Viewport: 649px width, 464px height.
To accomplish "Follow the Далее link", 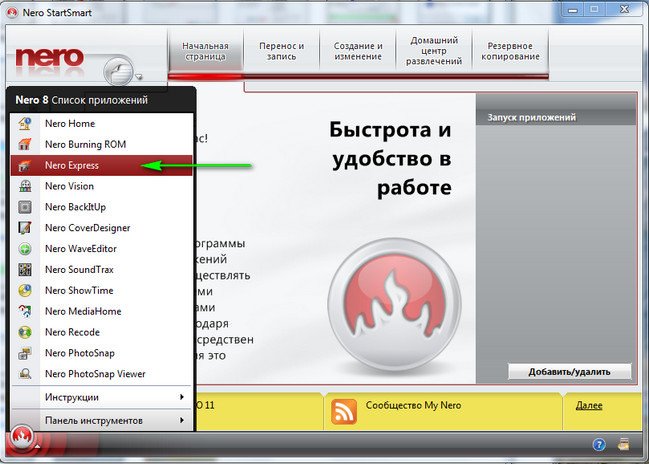I will (x=589, y=405).
